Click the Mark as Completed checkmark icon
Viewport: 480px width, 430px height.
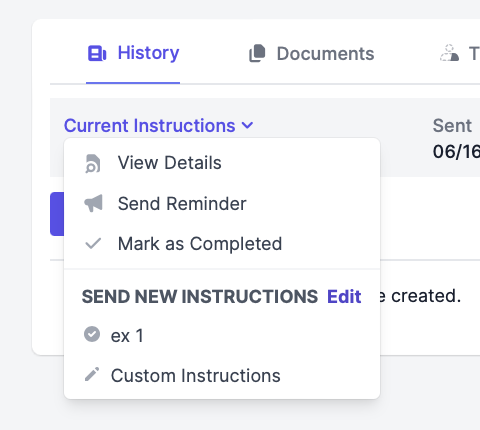93,244
